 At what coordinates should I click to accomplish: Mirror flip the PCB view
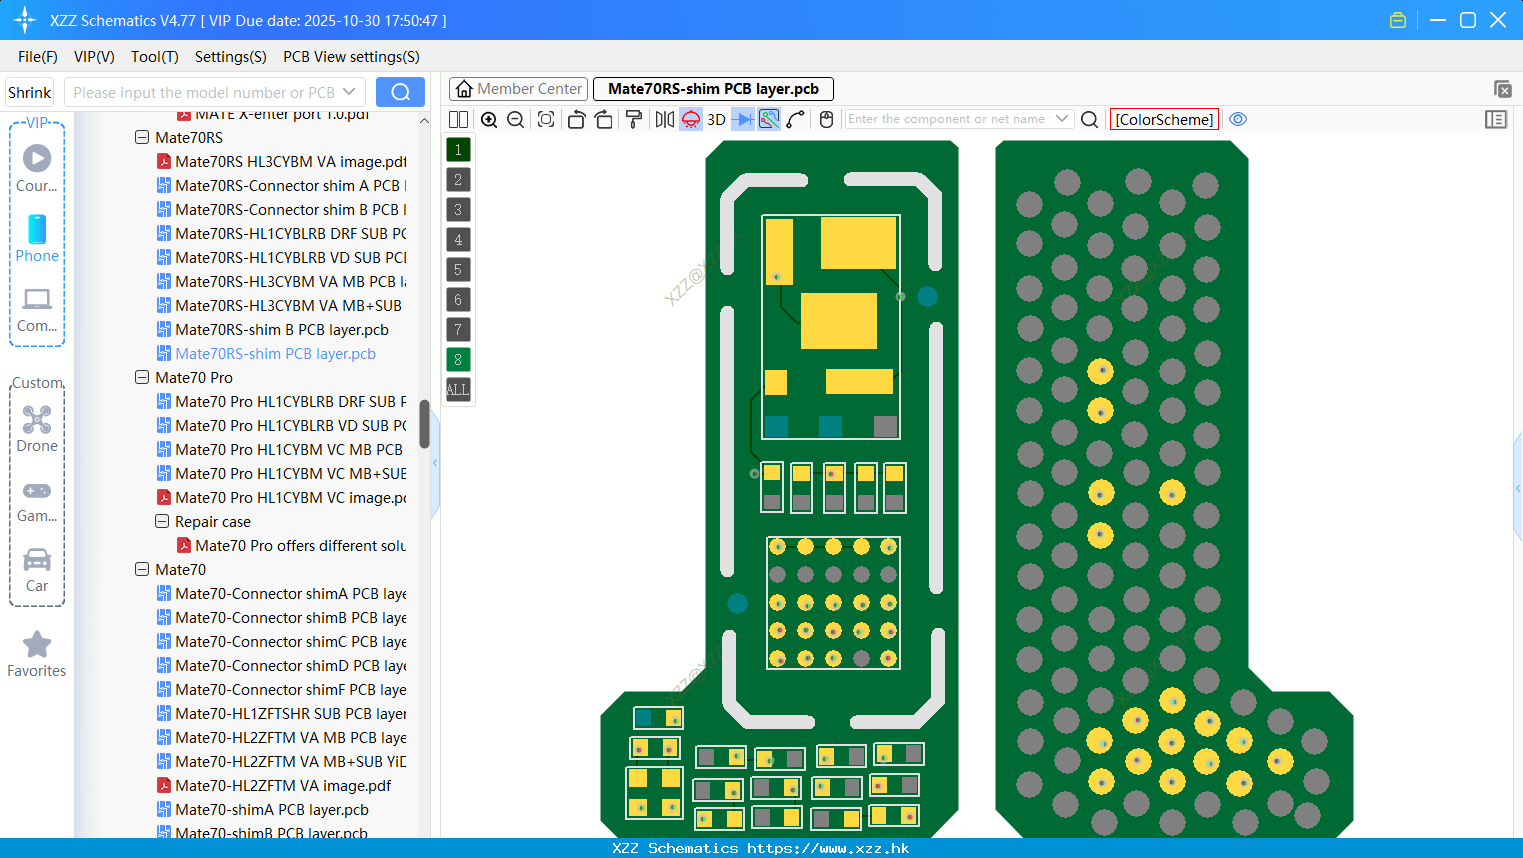point(665,119)
